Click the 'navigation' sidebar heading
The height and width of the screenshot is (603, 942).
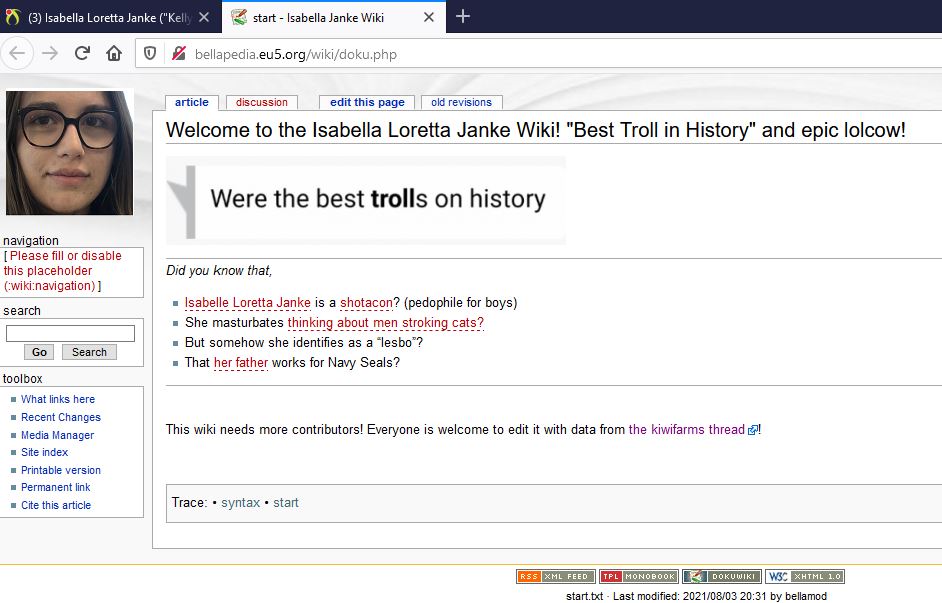pyautogui.click(x=31, y=240)
